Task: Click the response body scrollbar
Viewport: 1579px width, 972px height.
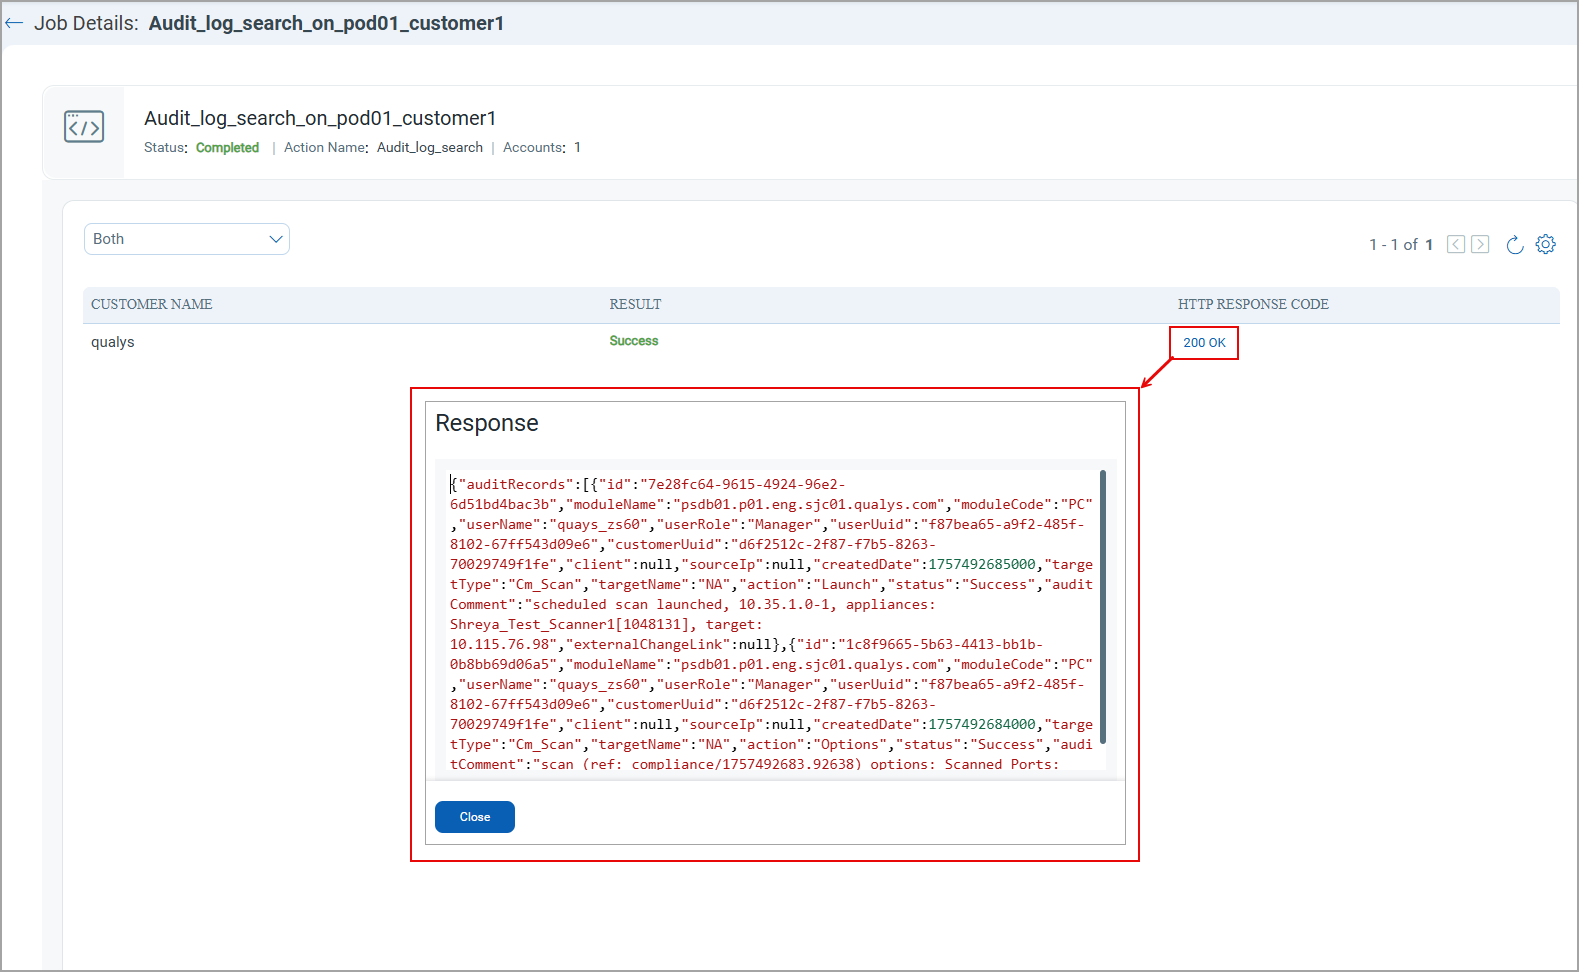Action: pyautogui.click(x=1103, y=607)
